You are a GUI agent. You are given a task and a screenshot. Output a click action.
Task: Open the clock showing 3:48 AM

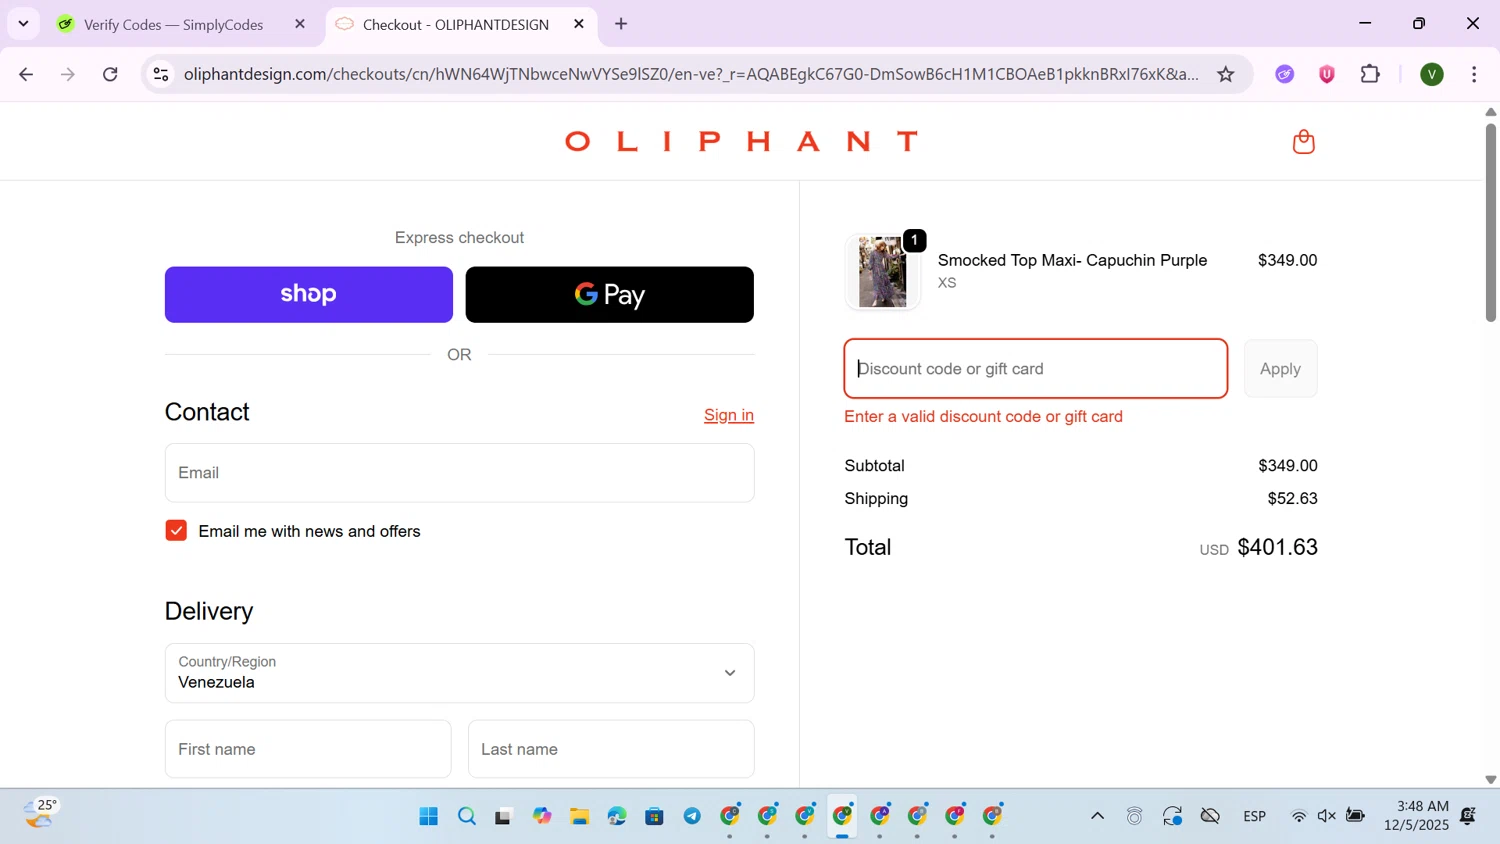coord(1416,816)
